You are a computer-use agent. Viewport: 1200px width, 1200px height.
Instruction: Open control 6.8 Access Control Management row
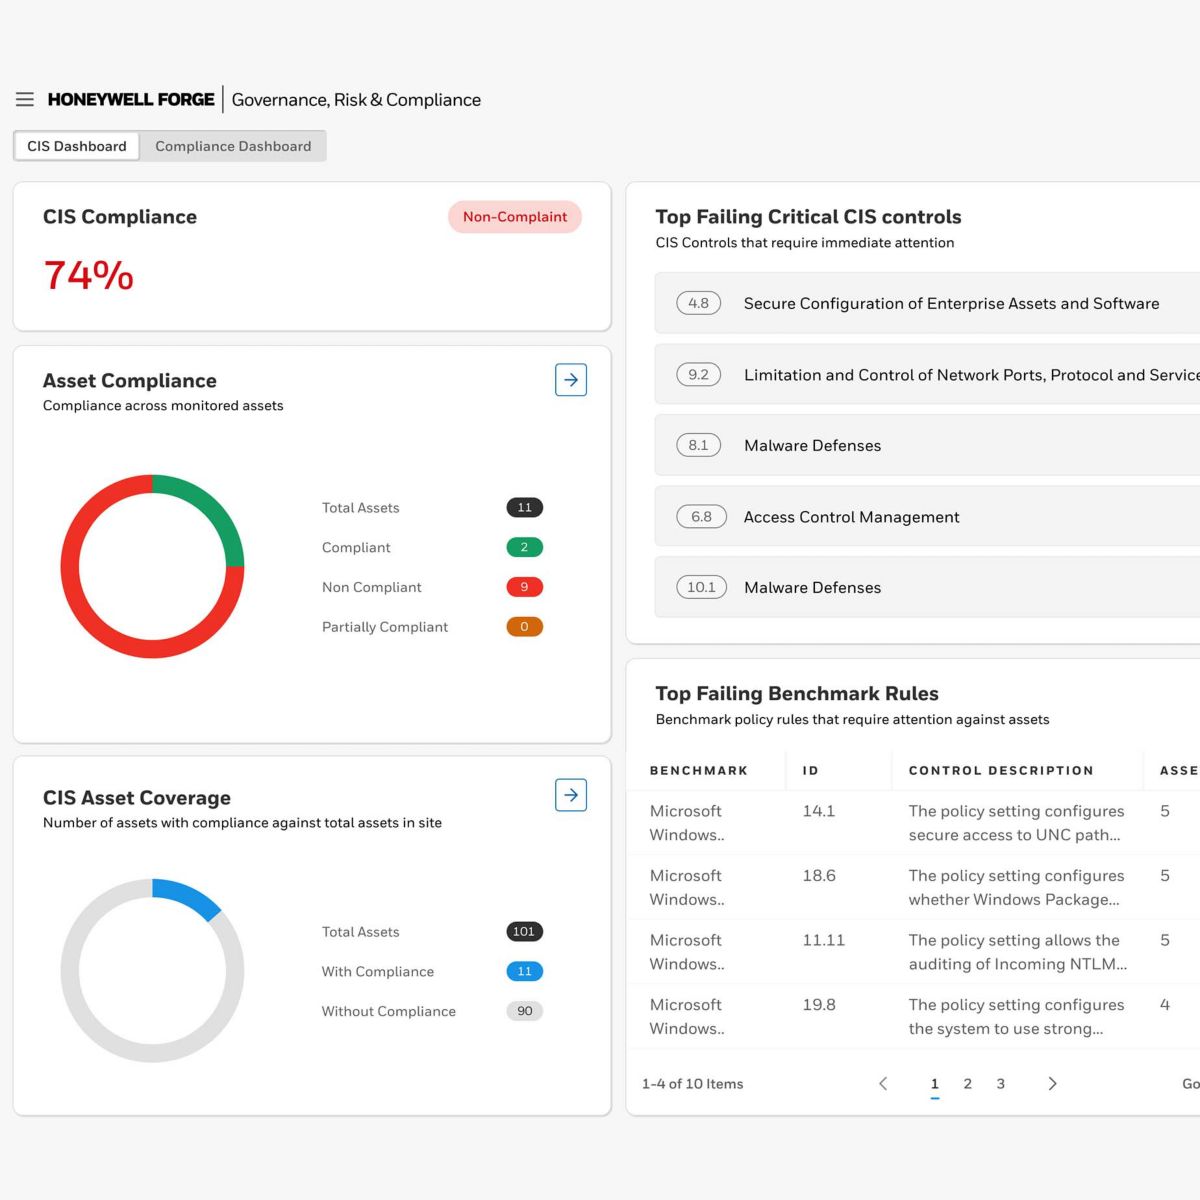pos(927,516)
